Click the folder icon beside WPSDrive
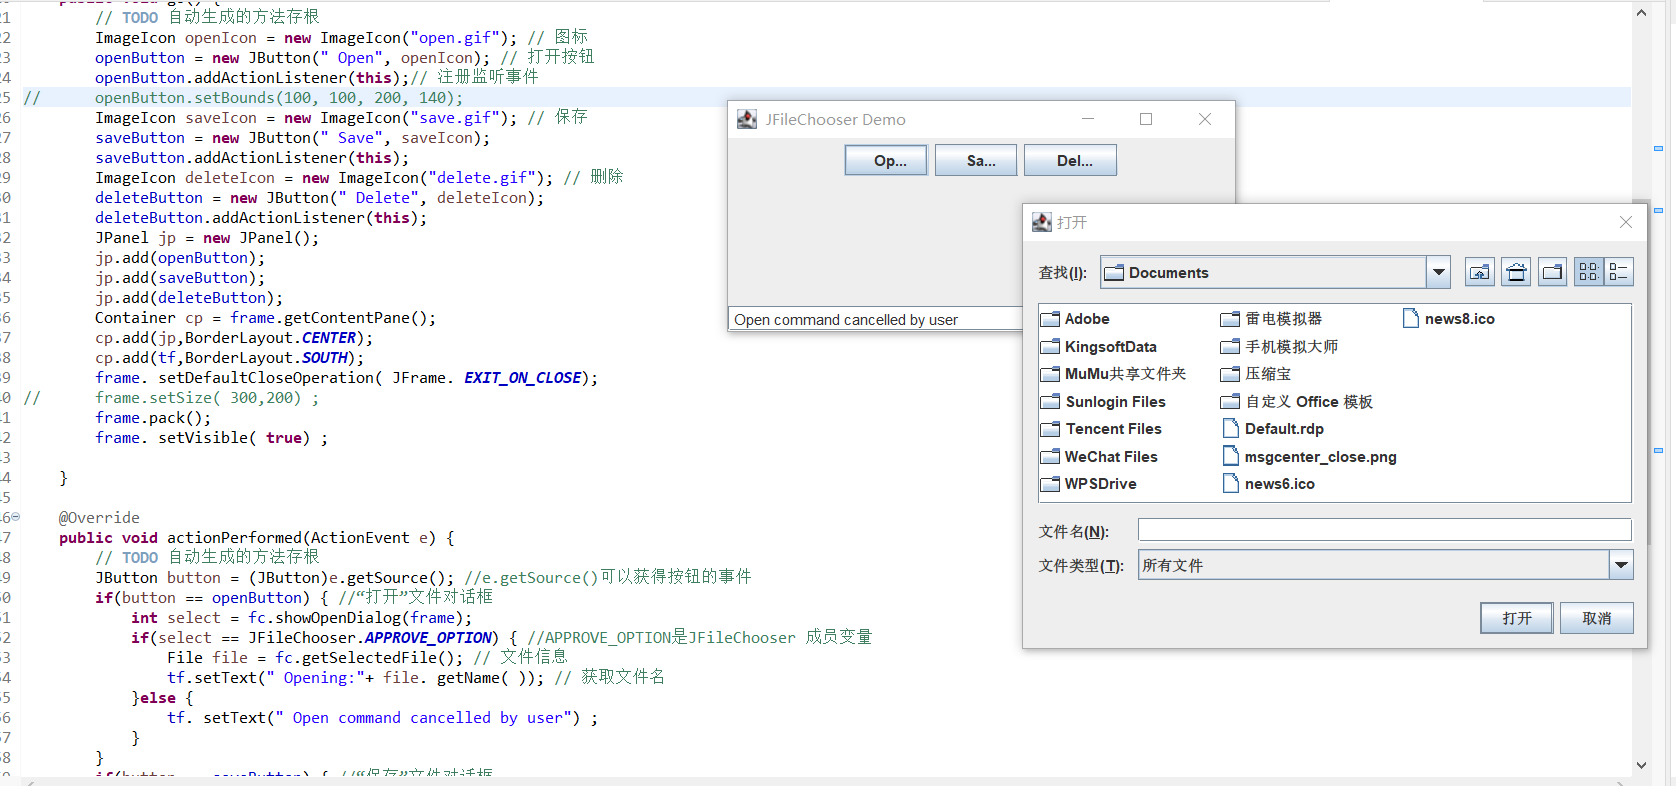This screenshot has width=1676, height=786. pyautogui.click(x=1050, y=484)
